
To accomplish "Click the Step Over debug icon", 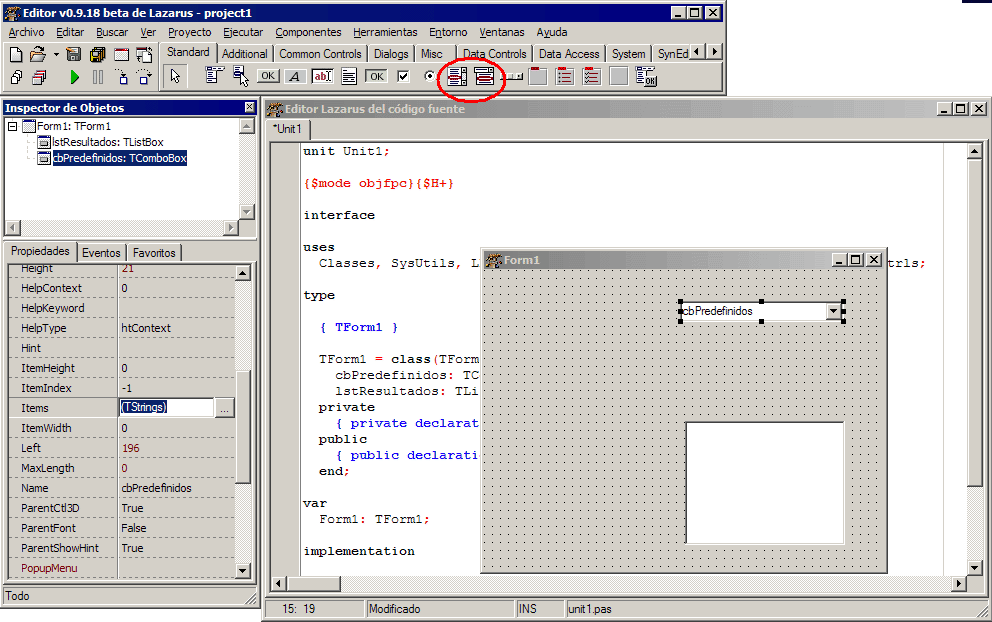I will pos(144,77).
